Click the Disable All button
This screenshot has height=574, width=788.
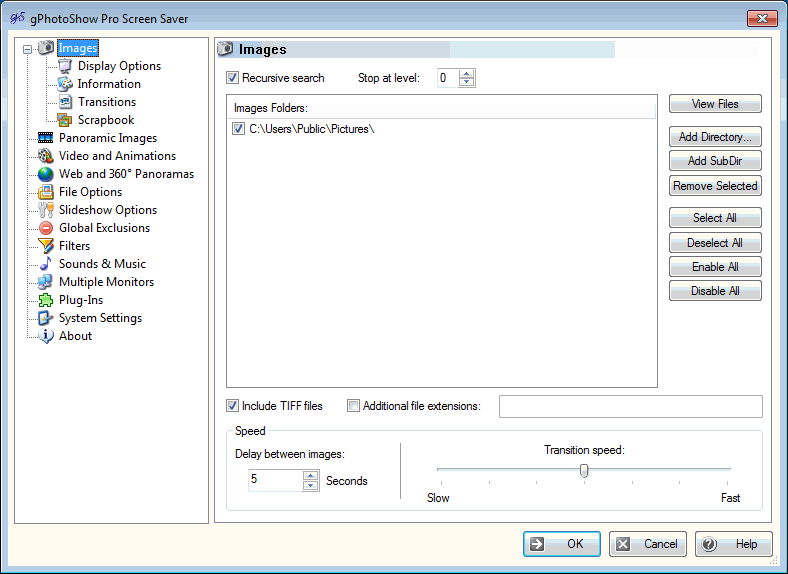pyautogui.click(x=715, y=291)
